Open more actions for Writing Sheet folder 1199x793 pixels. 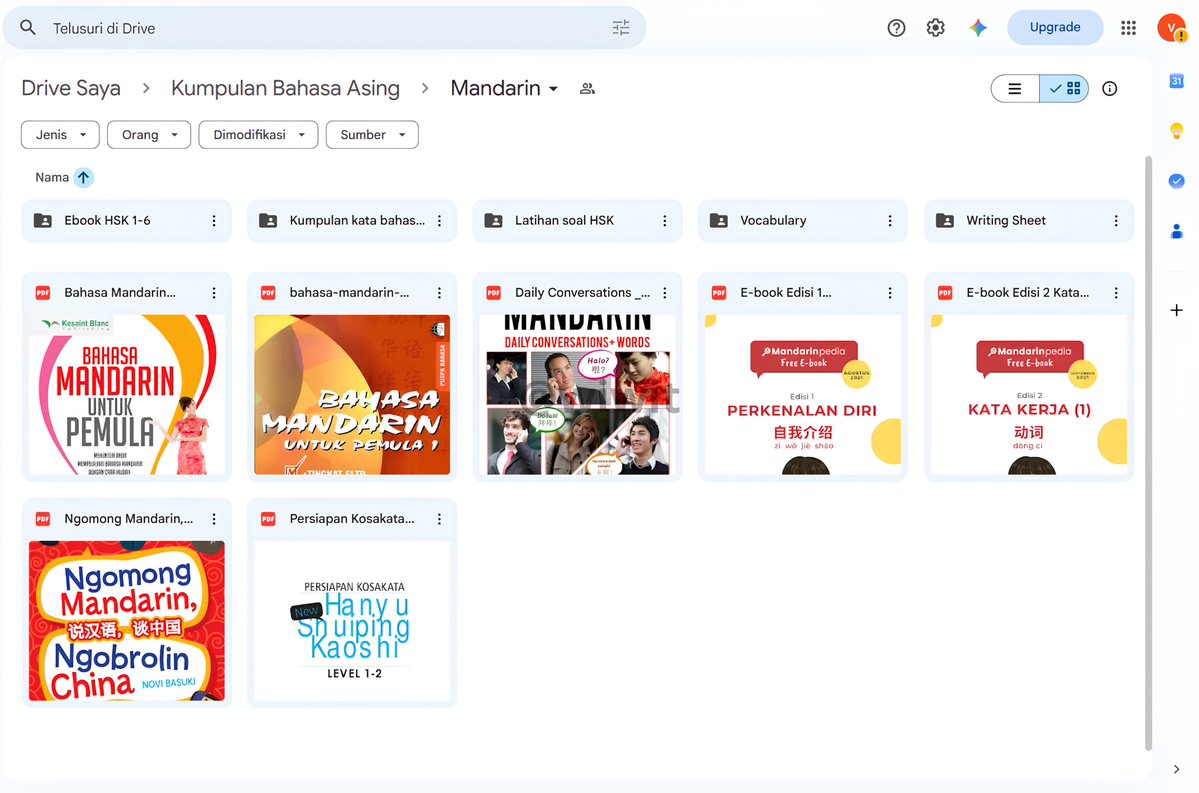(x=1116, y=221)
